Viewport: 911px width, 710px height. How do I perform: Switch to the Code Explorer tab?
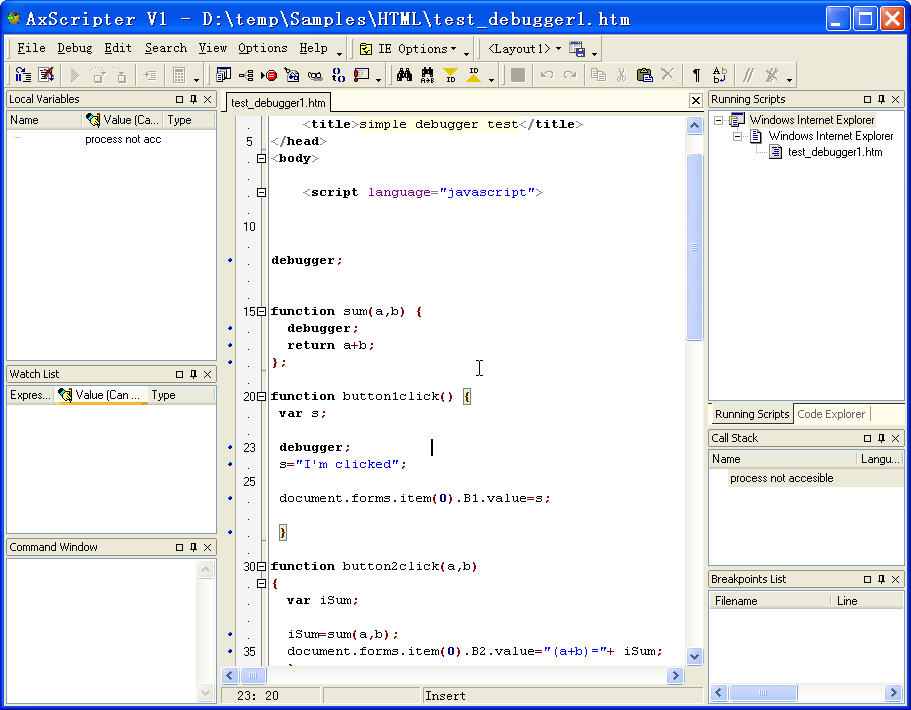[x=831, y=414]
